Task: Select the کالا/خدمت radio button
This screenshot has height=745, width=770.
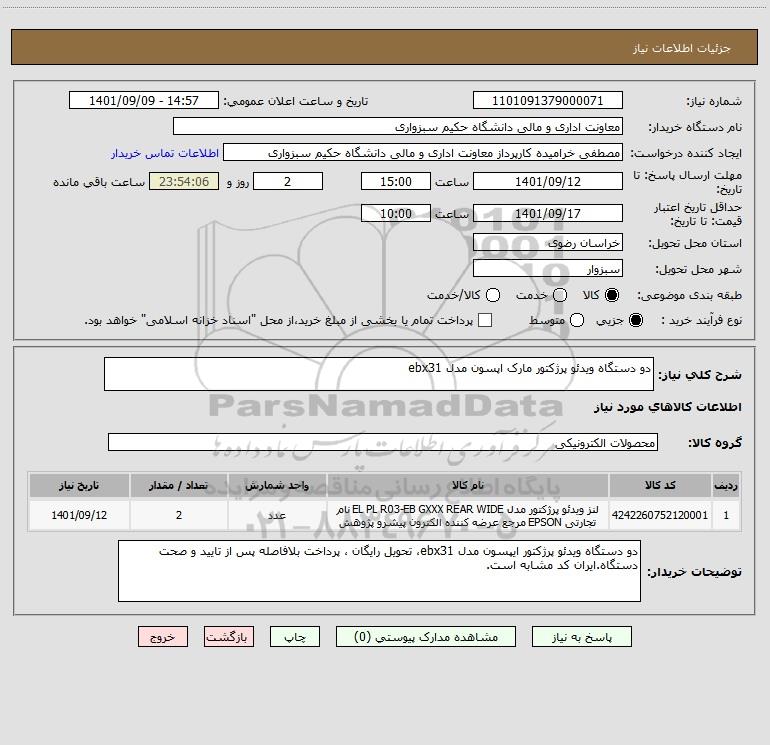Action: (x=493, y=295)
